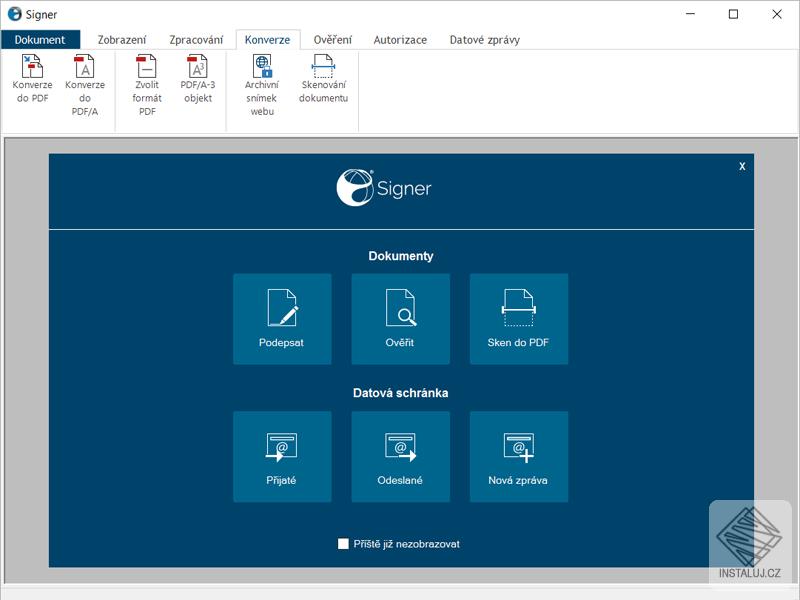Choose the Sken do PDF tile
This screenshot has width=800, height=600.
click(519, 319)
